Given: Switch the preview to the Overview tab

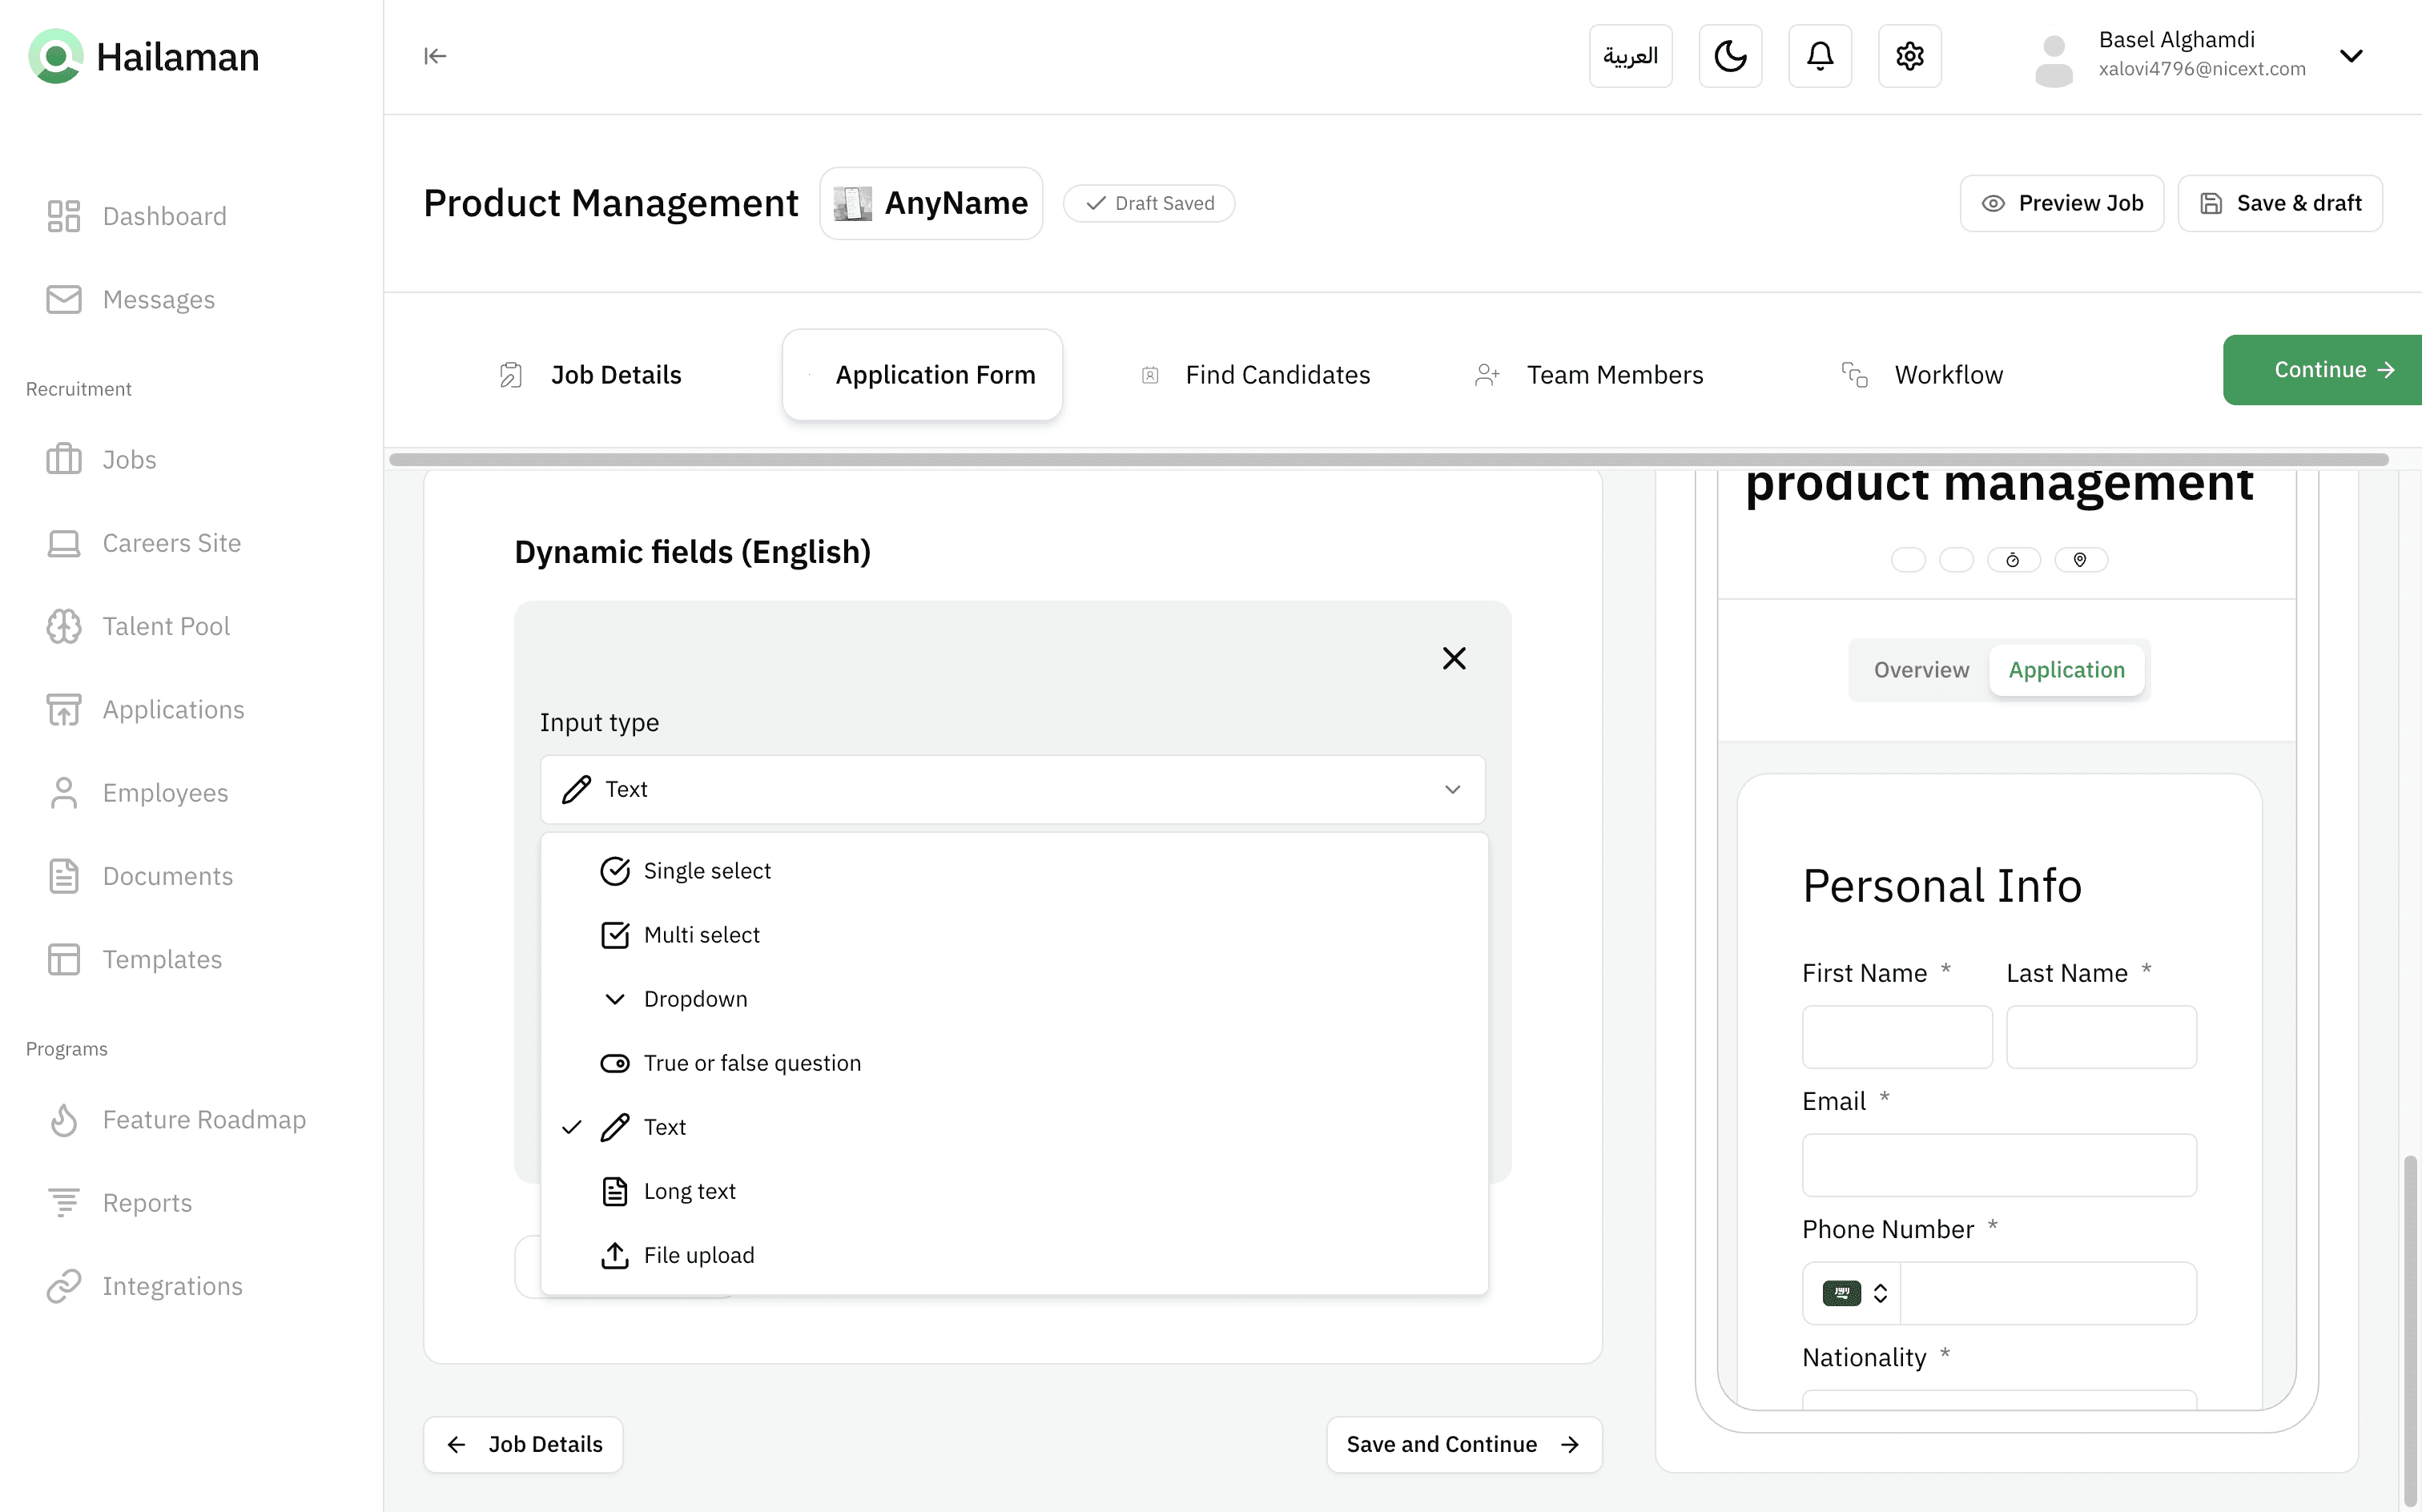Looking at the screenshot, I should click(1921, 670).
